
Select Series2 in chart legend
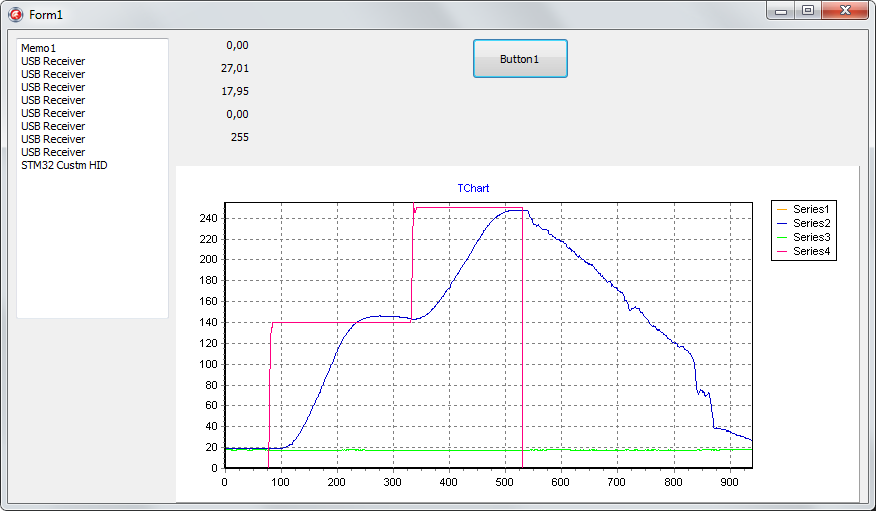tap(811, 223)
